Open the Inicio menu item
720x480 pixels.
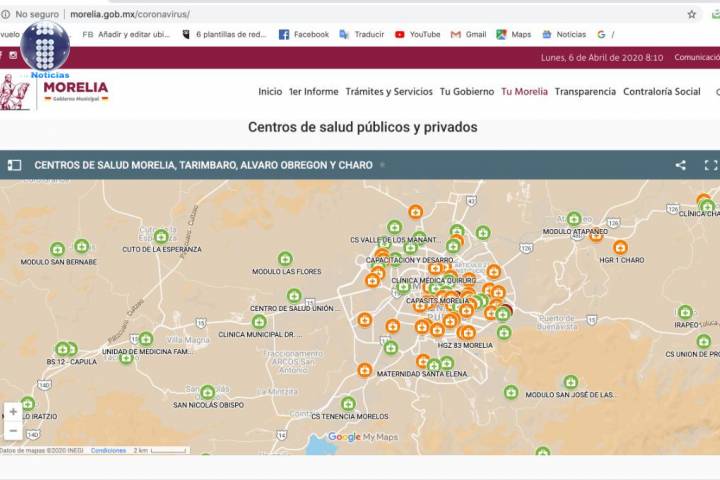click(270, 91)
